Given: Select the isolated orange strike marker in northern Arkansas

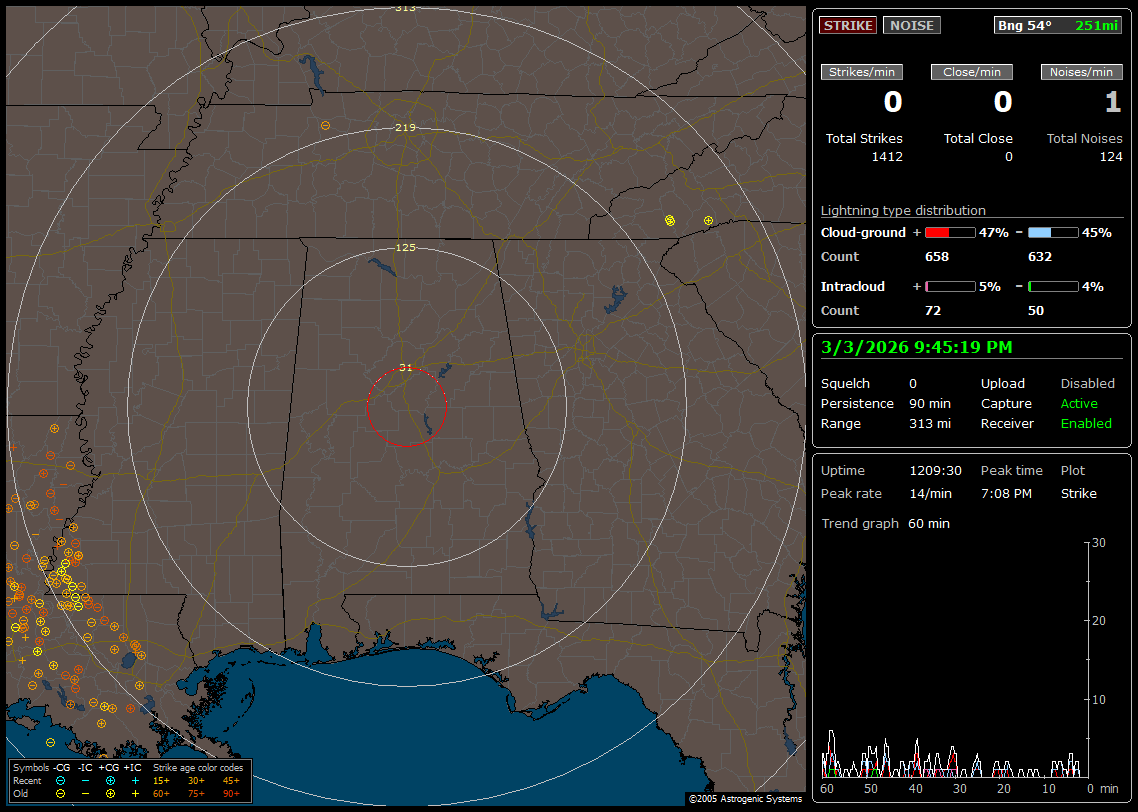Looking at the screenshot, I should (325, 125).
